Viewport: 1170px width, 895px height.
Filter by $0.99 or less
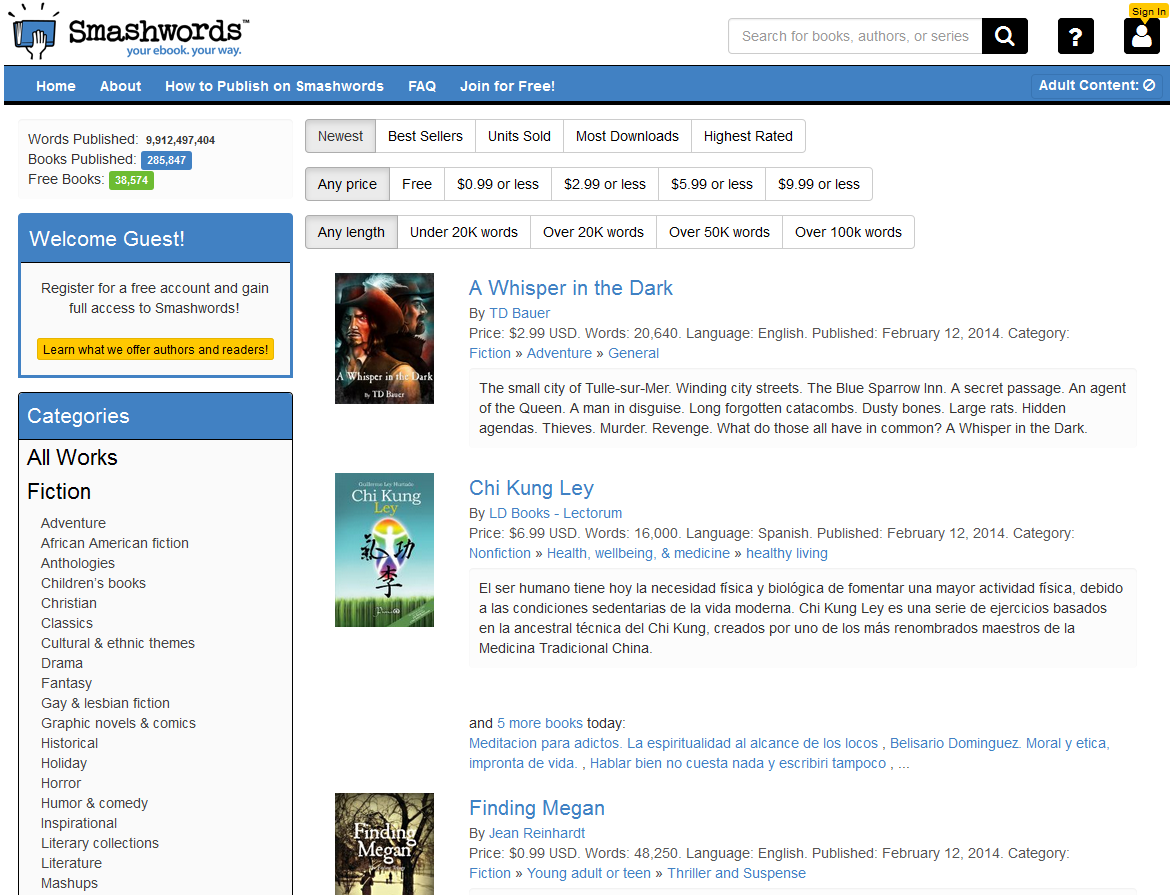click(498, 184)
